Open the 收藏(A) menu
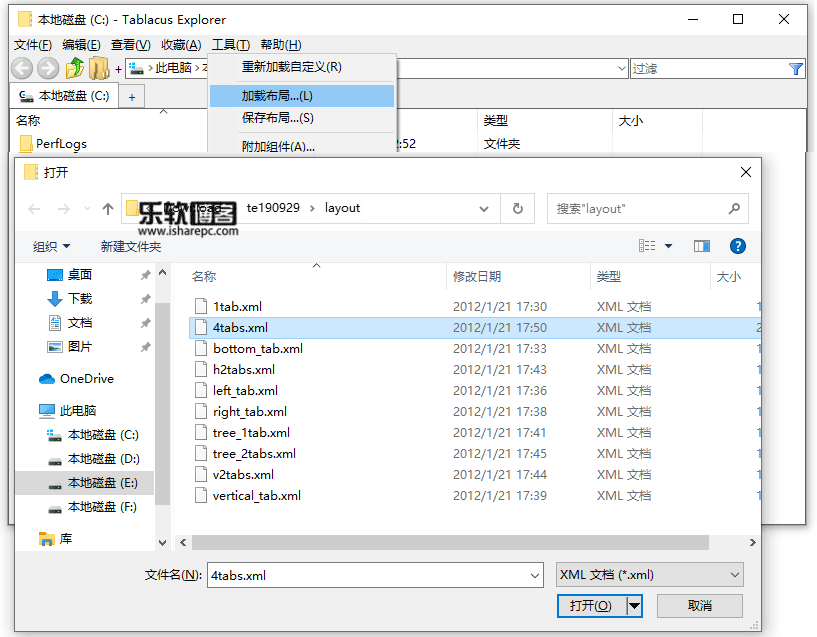Image resolution: width=817 pixels, height=637 pixels. 181,45
